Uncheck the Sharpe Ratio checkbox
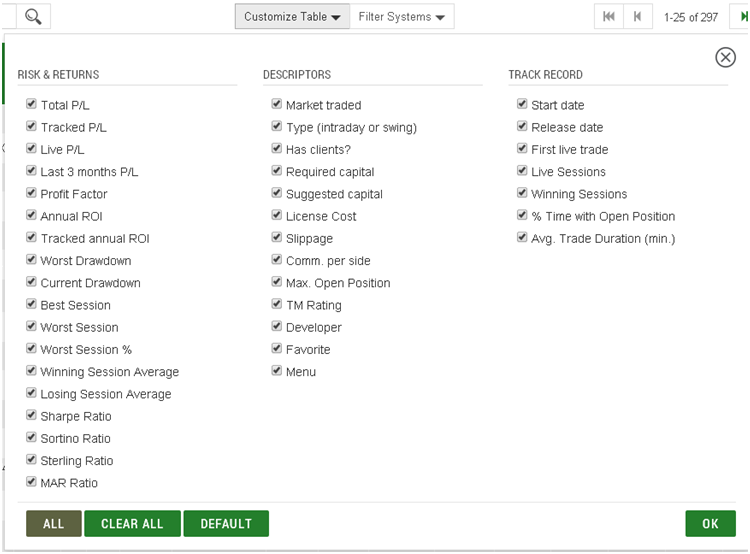Image resolution: width=750 pixels, height=554 pixels. click(x=31, y=415)
